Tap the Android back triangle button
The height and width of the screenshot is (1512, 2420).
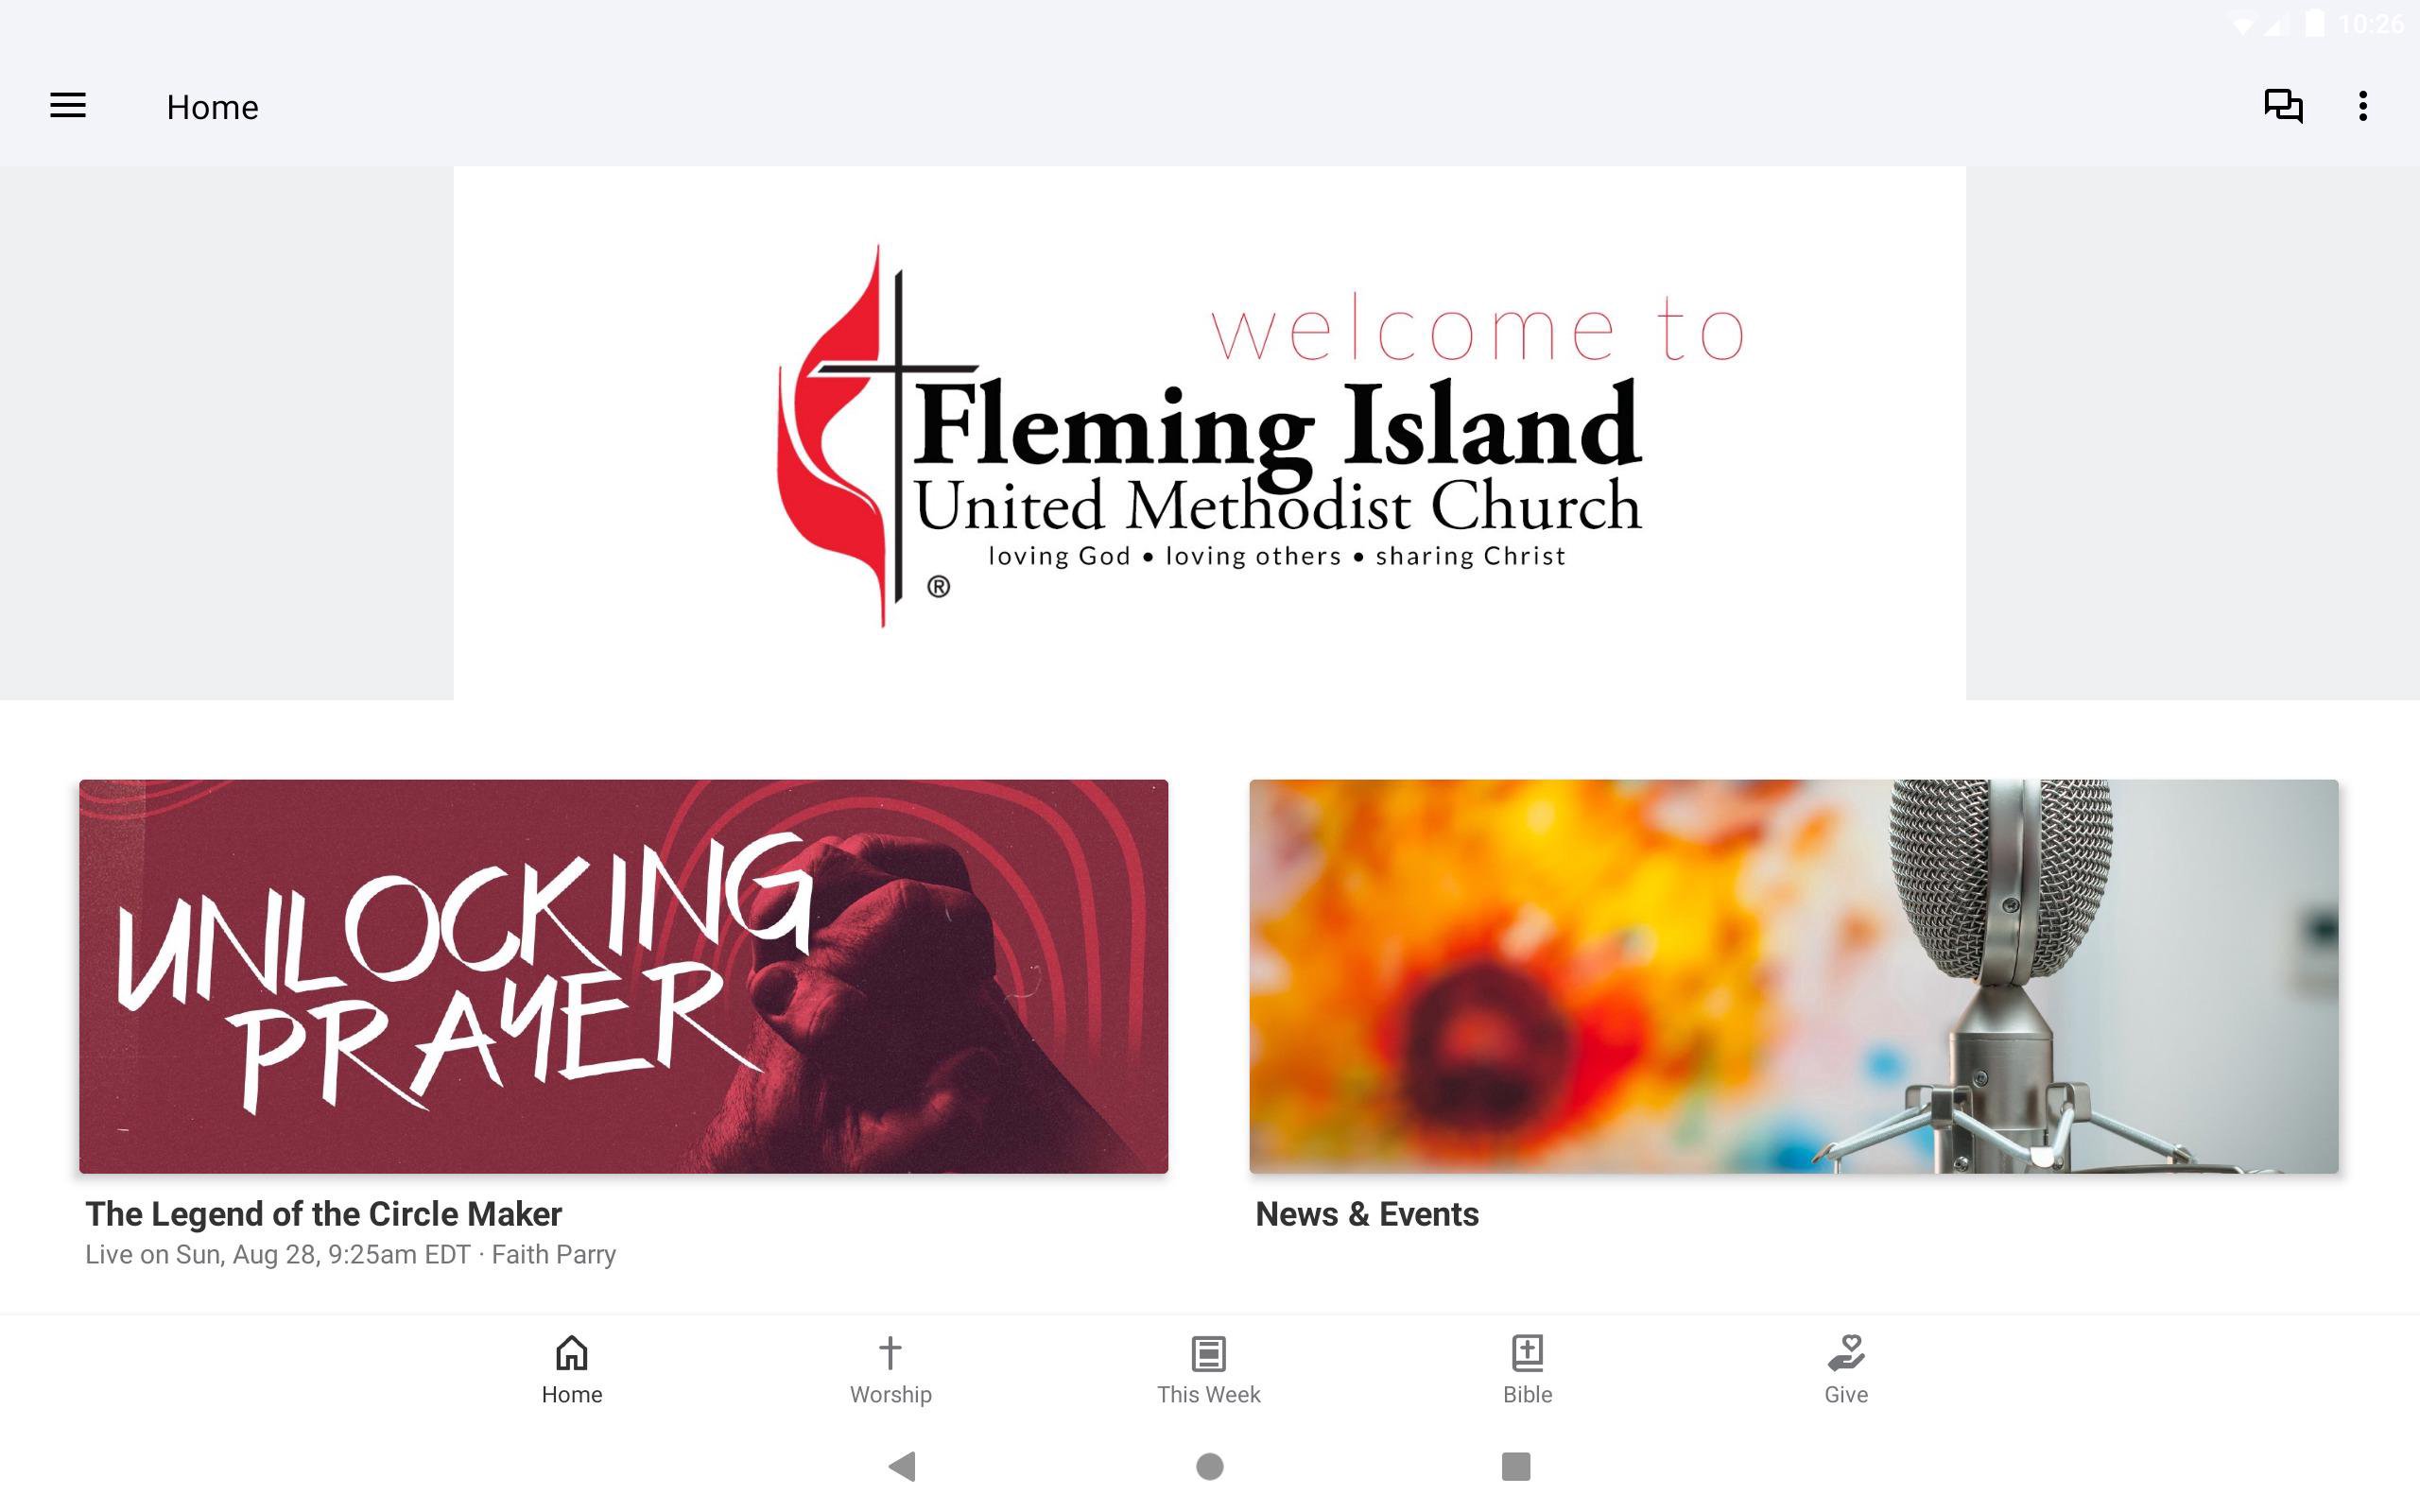click(x=902, y=1466)
